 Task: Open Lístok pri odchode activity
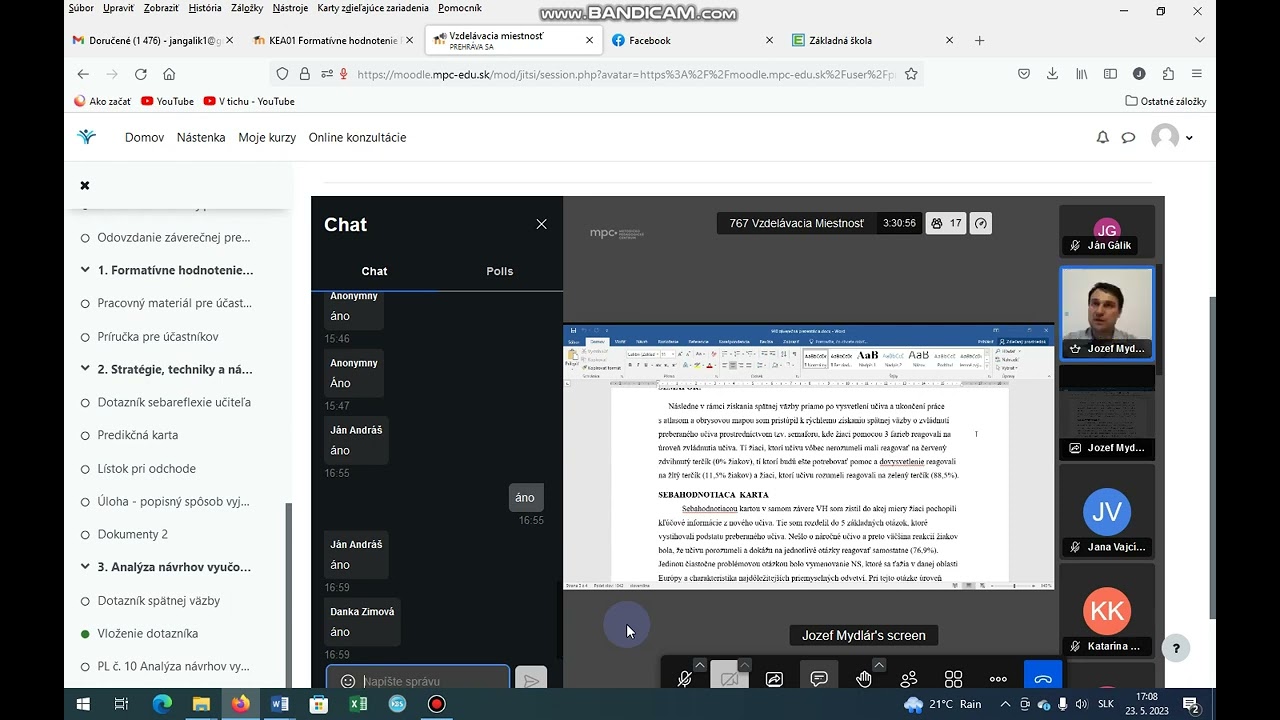(147, 468)
